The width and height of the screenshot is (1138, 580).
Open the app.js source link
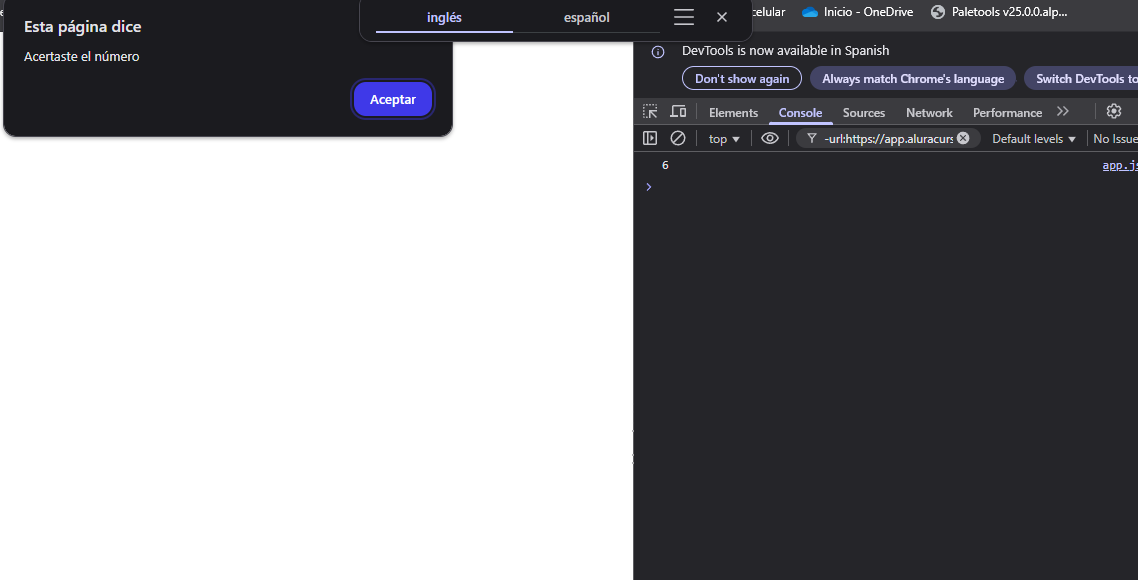1120,166
